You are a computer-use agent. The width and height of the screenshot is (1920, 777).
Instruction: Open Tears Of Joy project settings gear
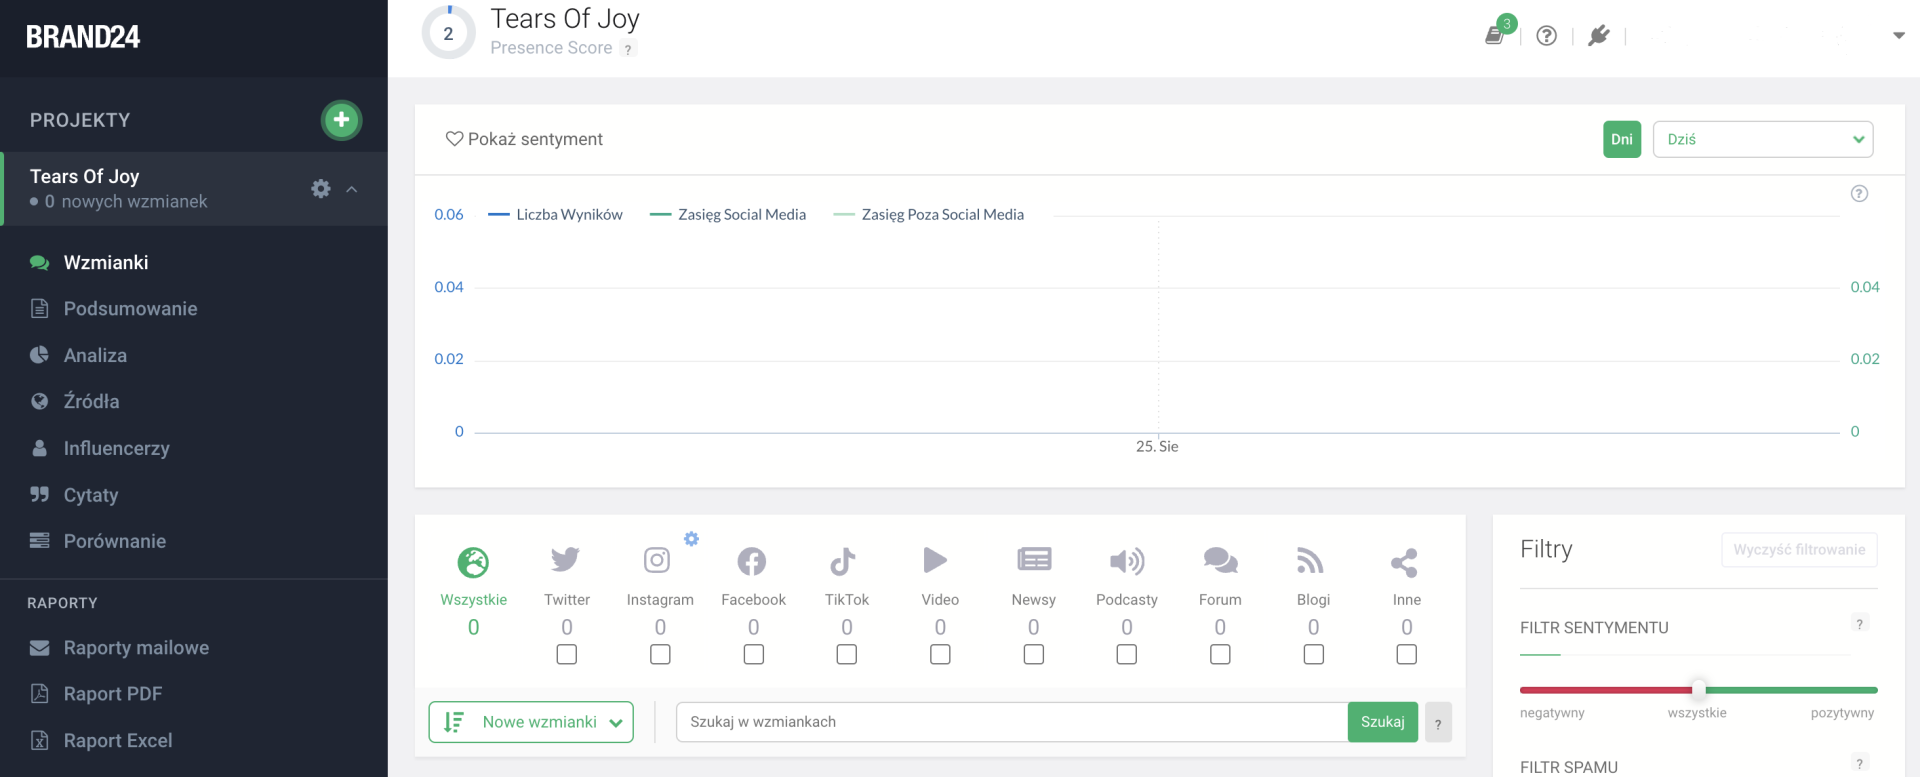(x=320, y=189)
